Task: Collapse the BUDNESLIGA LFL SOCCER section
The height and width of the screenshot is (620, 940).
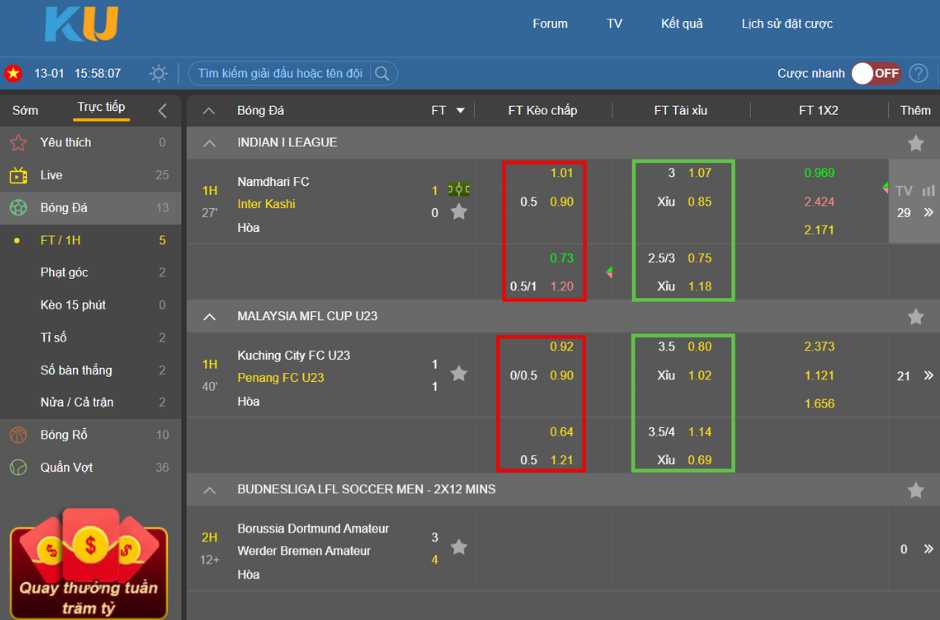Action: click(x=209, y=490)
